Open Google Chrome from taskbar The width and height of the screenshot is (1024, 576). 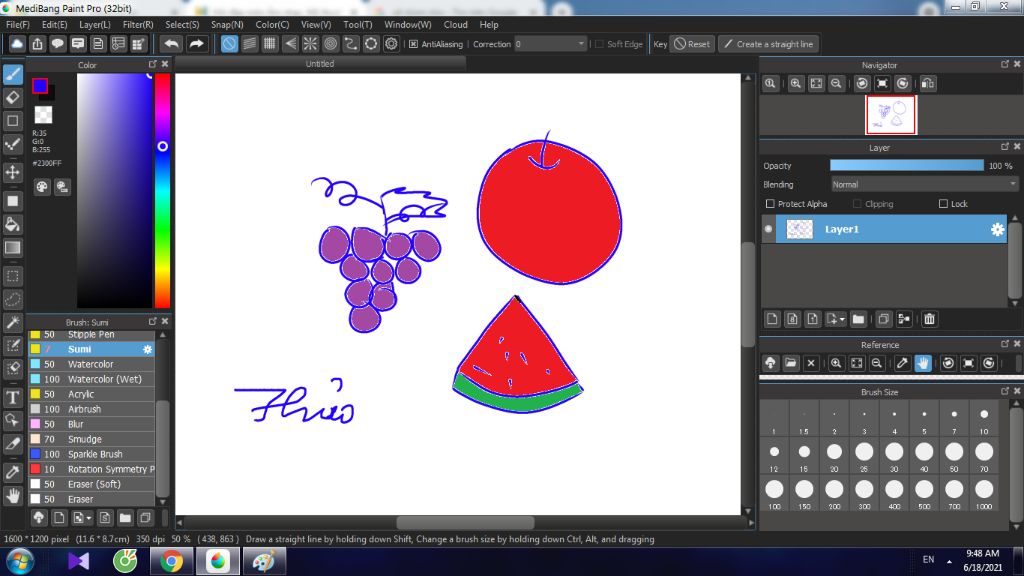171,562
